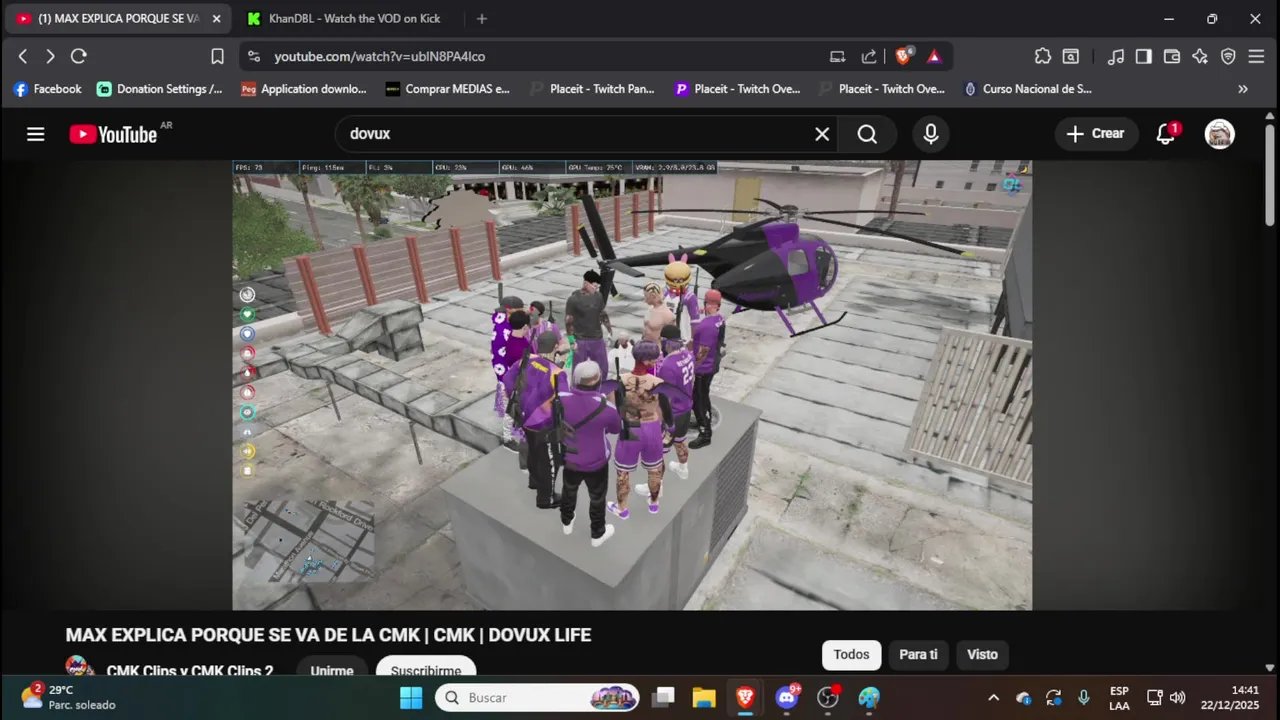Open the weather widget showing 29°C

pos(70,697)
